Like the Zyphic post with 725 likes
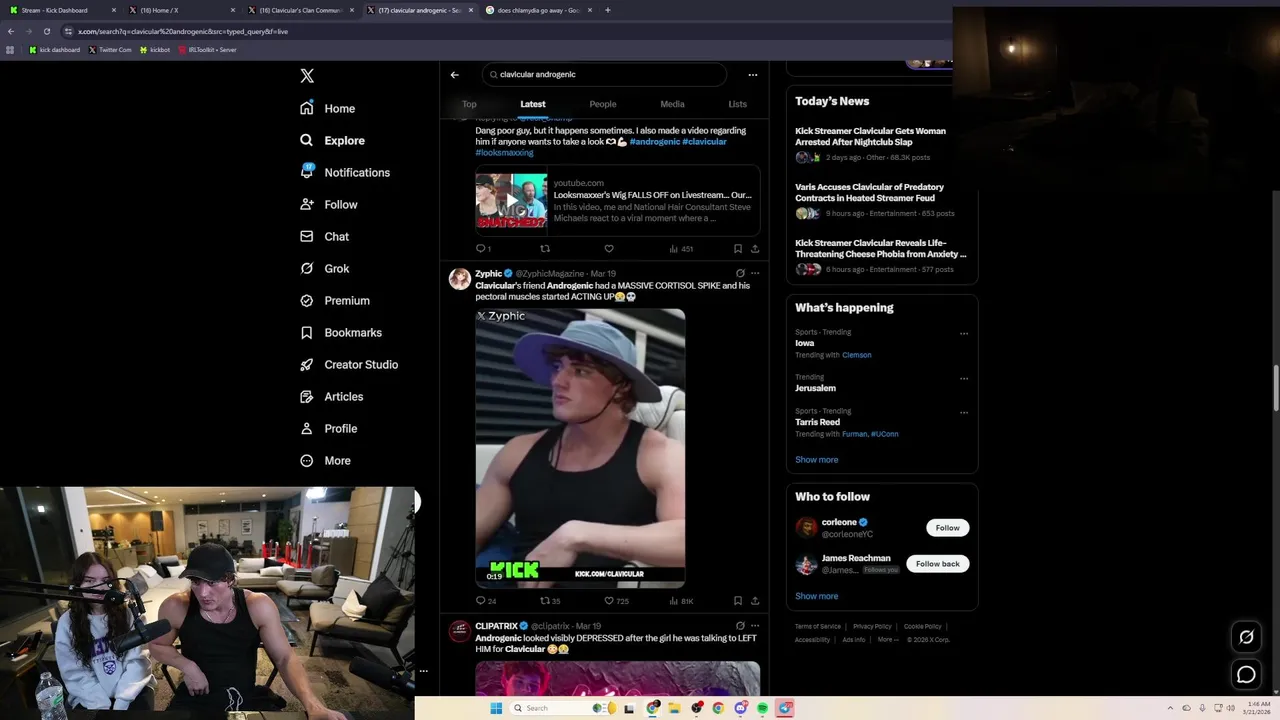Image resolution: width=1280 pixels, height=720 pixels. [616, 601]
